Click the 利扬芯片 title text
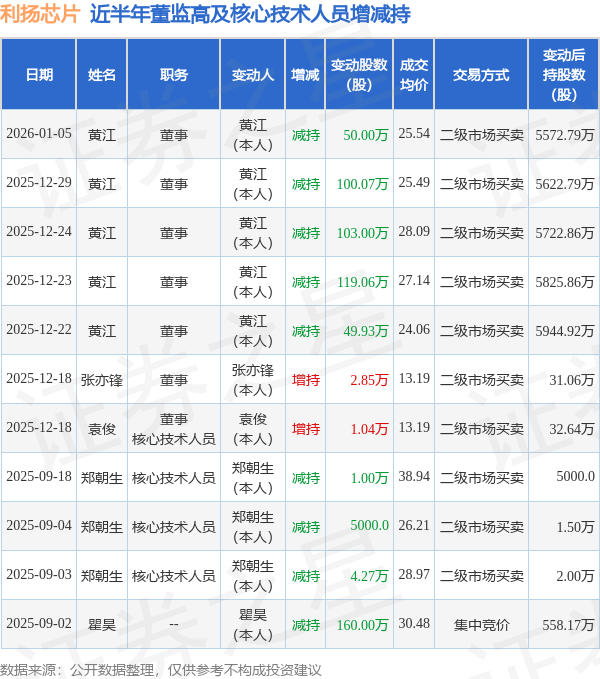The height and width of the screenshot is (679, 600). pyautogui.click(x=40, y=14)
